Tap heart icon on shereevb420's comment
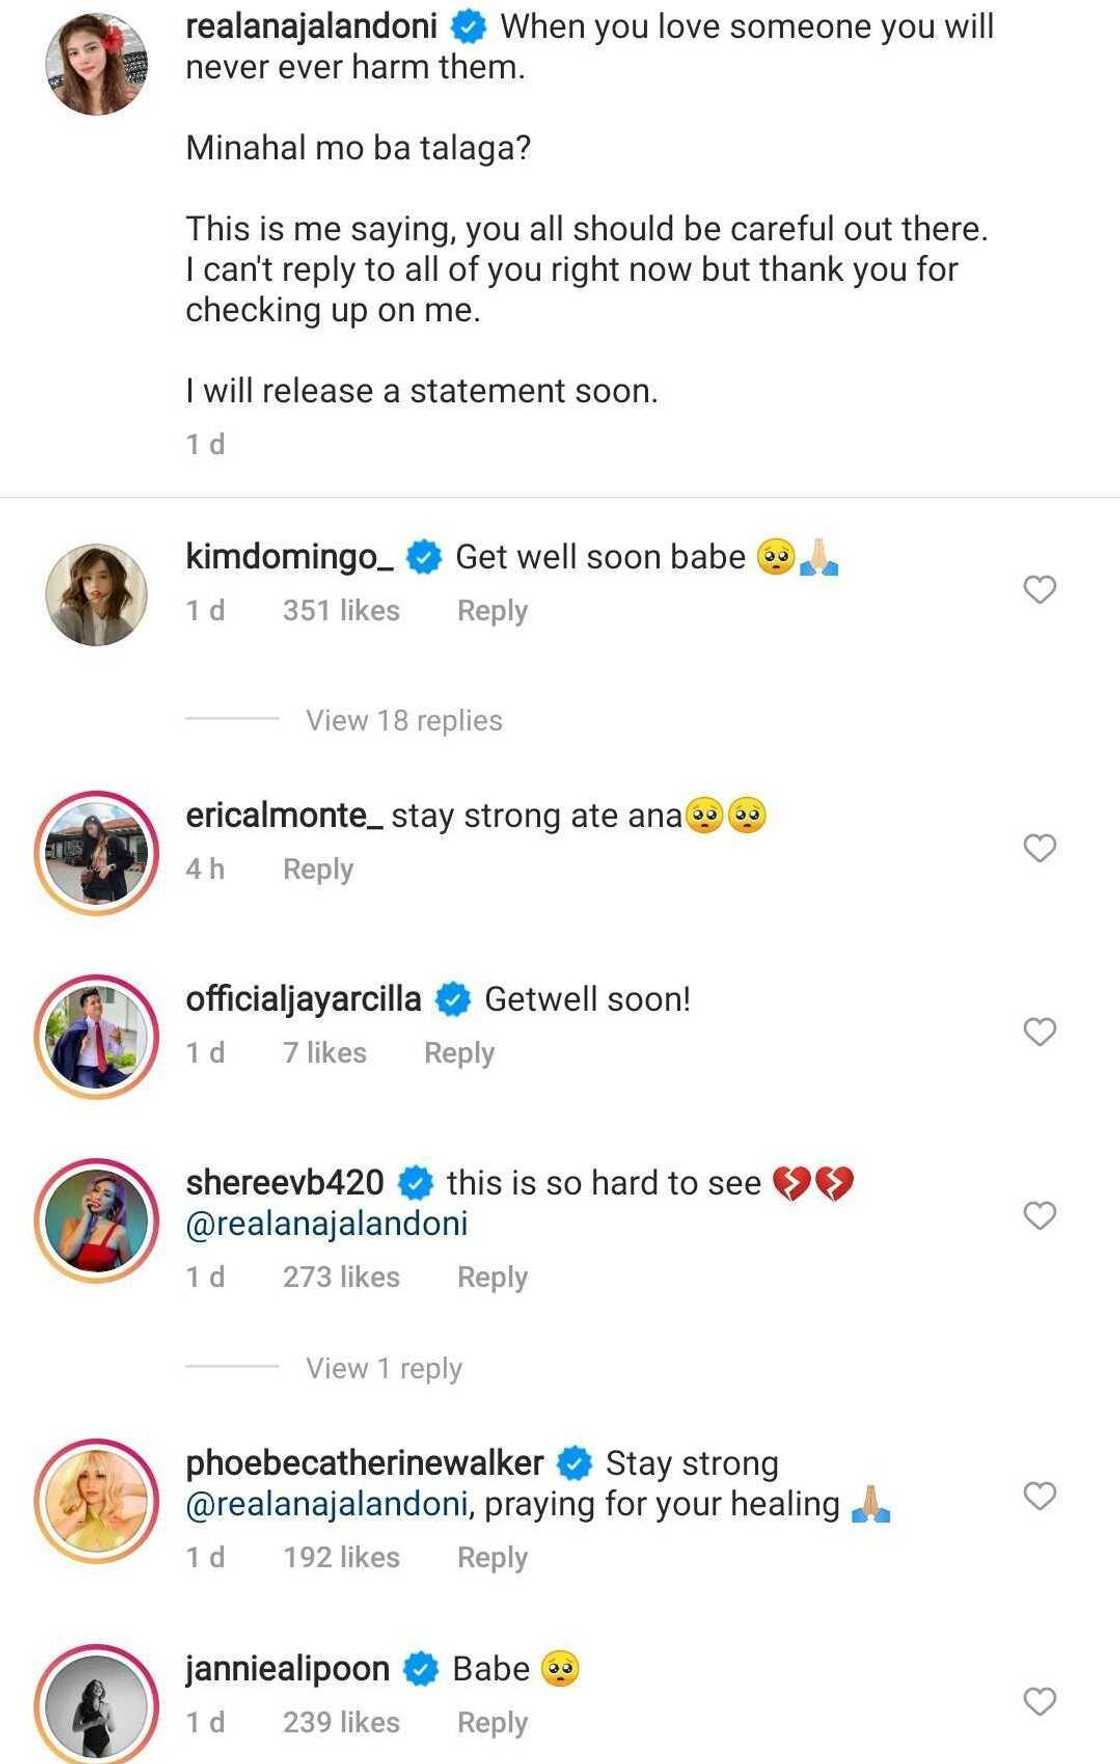The image size is (1120, 1764). click(1039, 1216)
